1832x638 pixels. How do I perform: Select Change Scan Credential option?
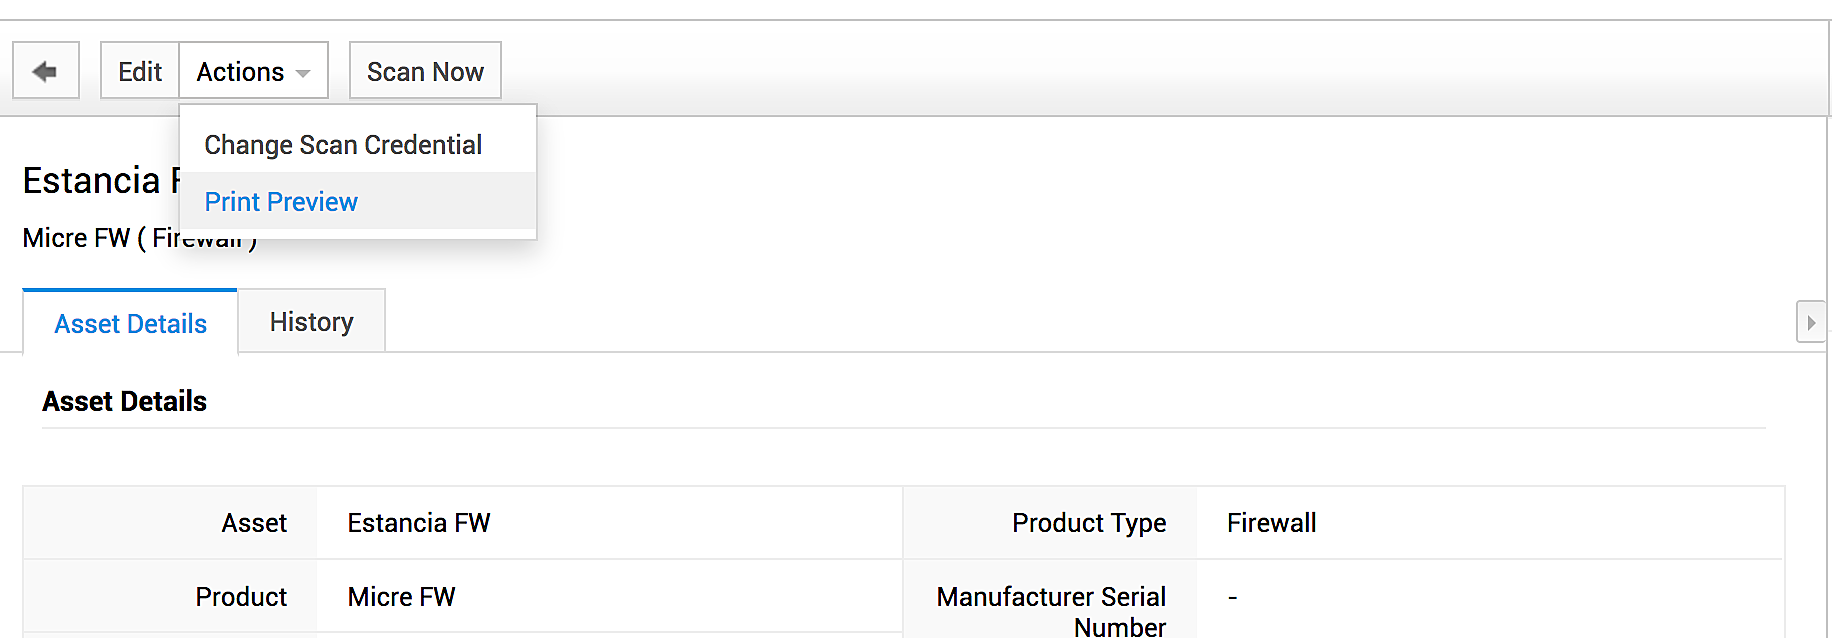(x=343, y=145)
